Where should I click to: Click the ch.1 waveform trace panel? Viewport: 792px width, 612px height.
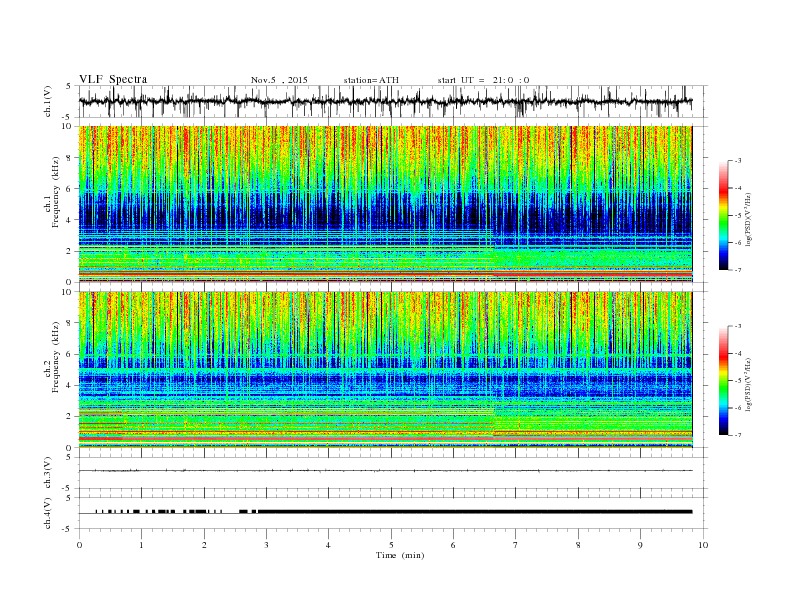[x=393, y=101]
